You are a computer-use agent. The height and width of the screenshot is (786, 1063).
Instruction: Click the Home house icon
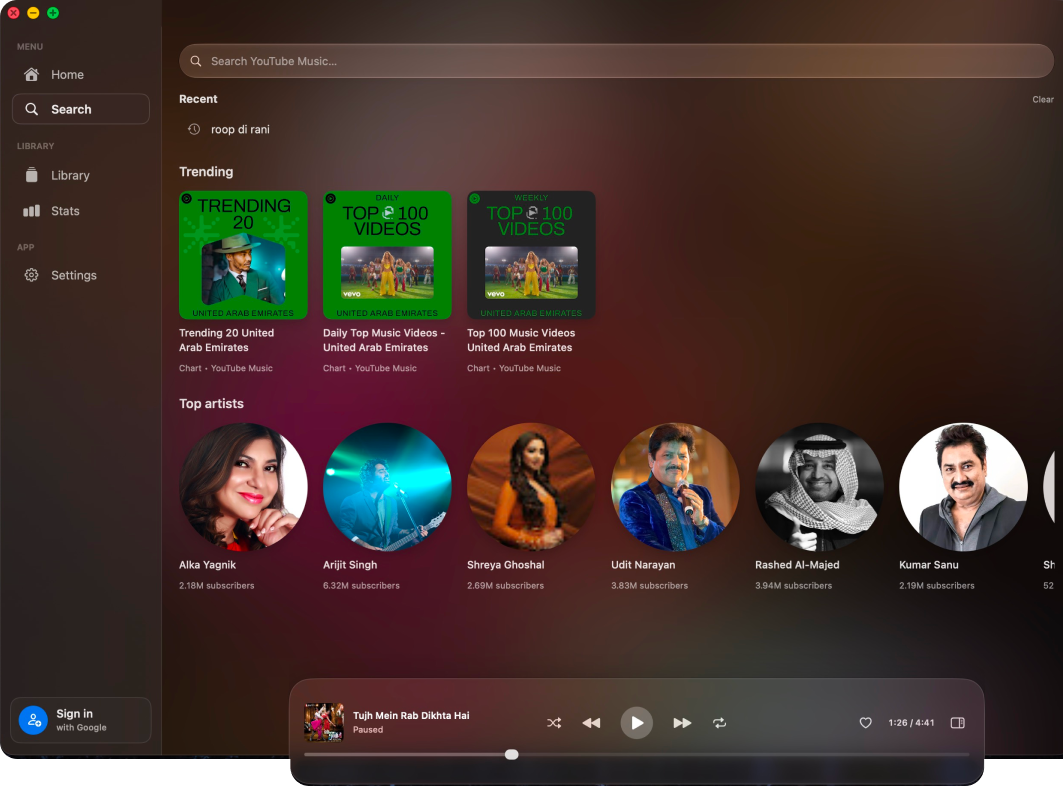point(31,75)
